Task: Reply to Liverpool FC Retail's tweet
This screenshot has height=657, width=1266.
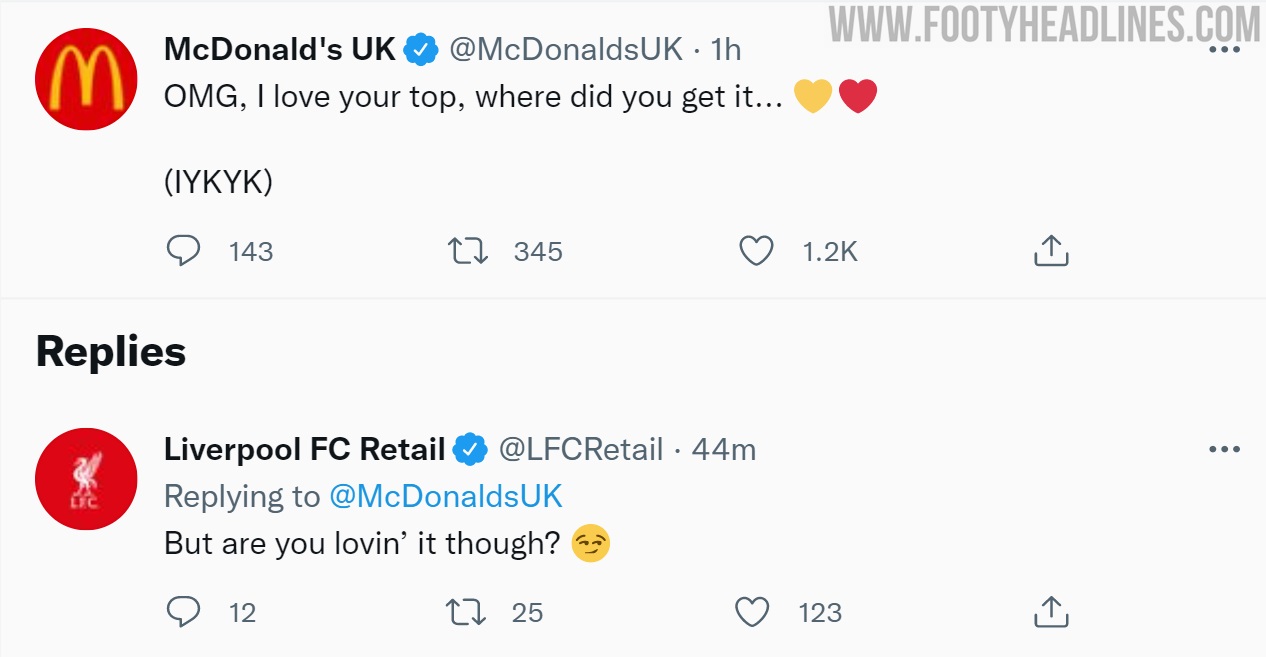Action: tap(183, 611)
